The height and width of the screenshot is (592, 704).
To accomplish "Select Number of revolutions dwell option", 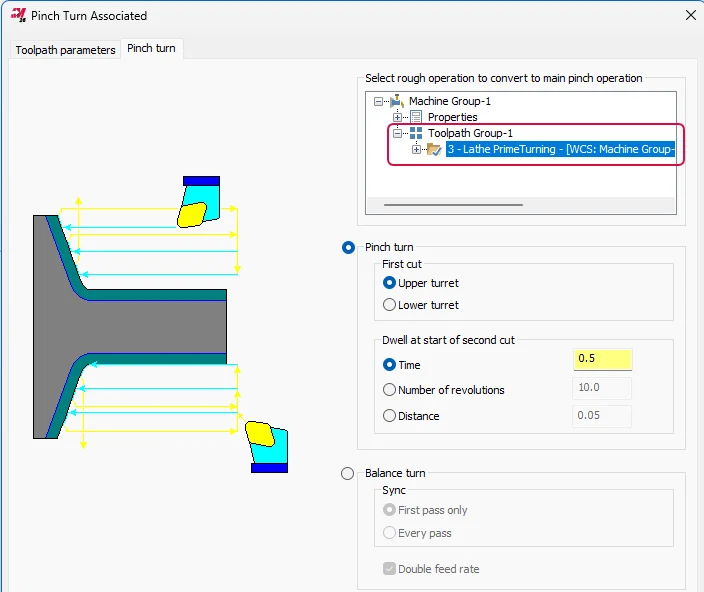I will click(390, 390).
